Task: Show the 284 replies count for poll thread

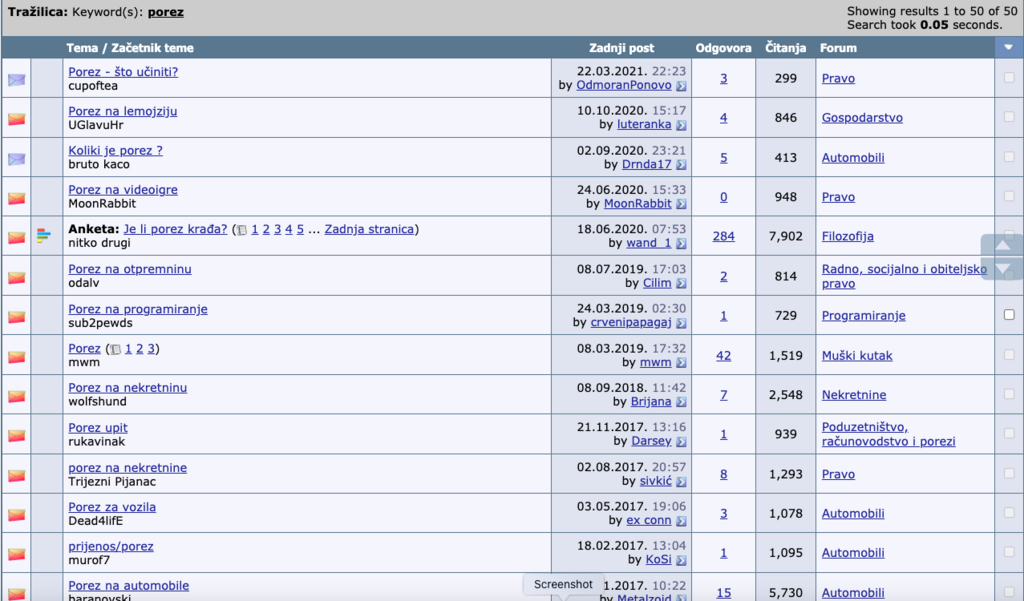Action: [724, 236]
